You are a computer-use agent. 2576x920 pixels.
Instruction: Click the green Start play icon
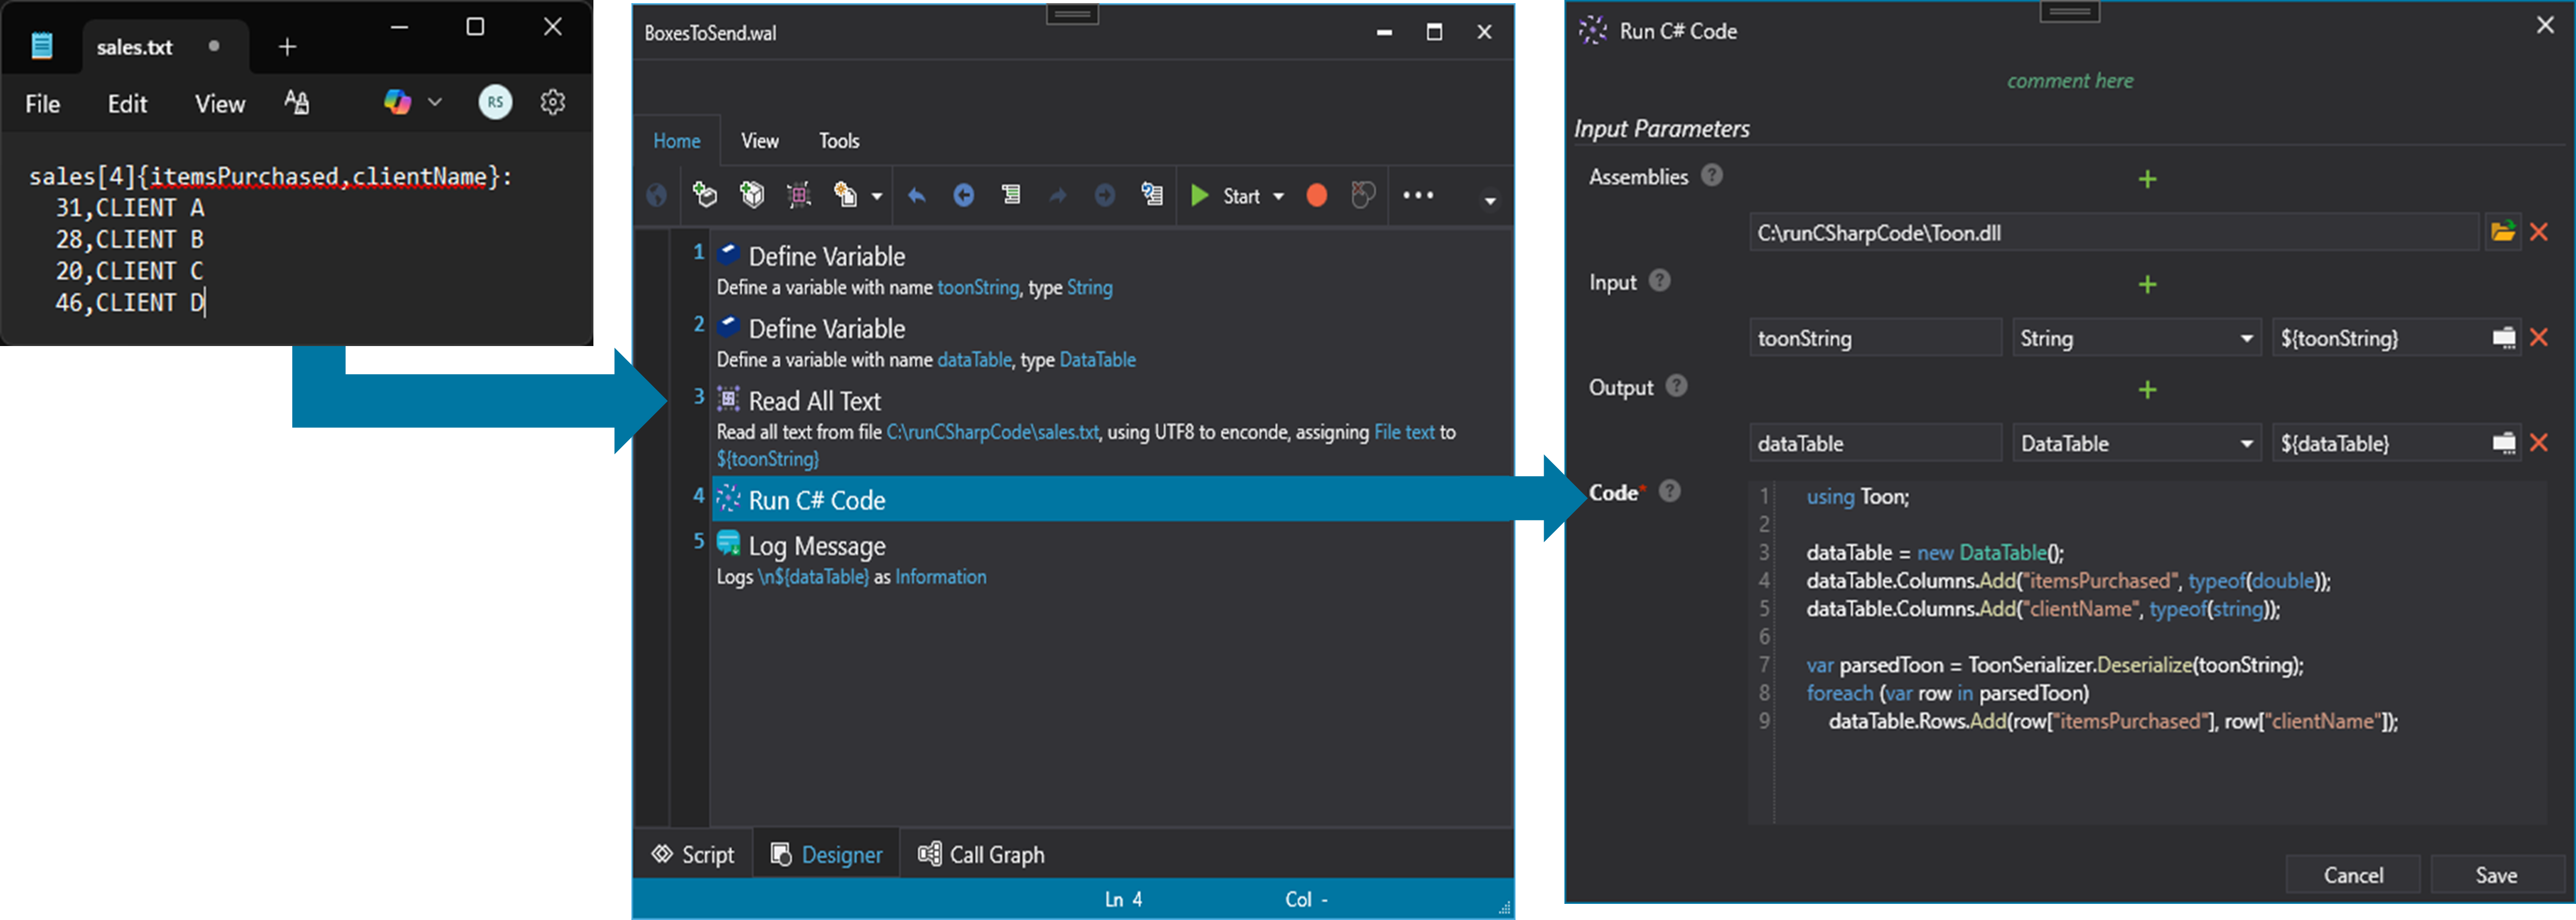(x=1199, y=196)
